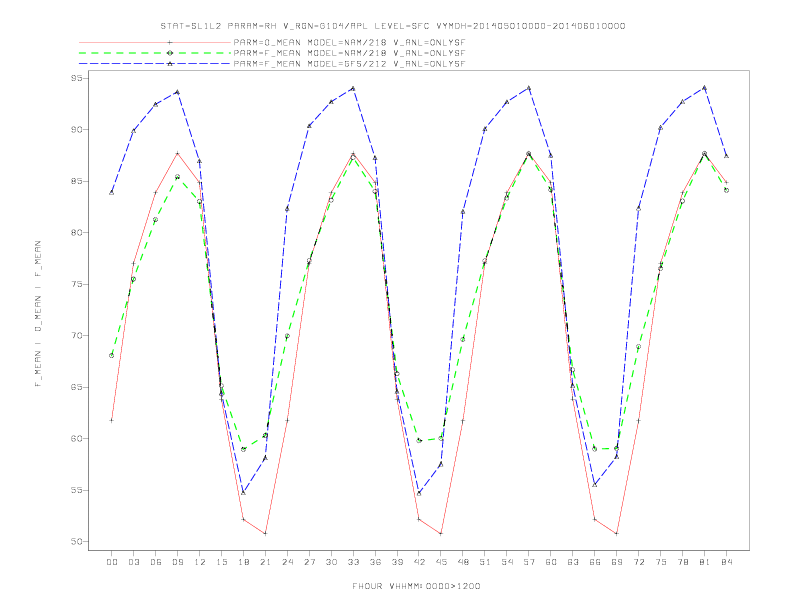Viewport: 792px width, 612px height.
Task: Click x-axis forecast hour label 12
Action: 200,562
